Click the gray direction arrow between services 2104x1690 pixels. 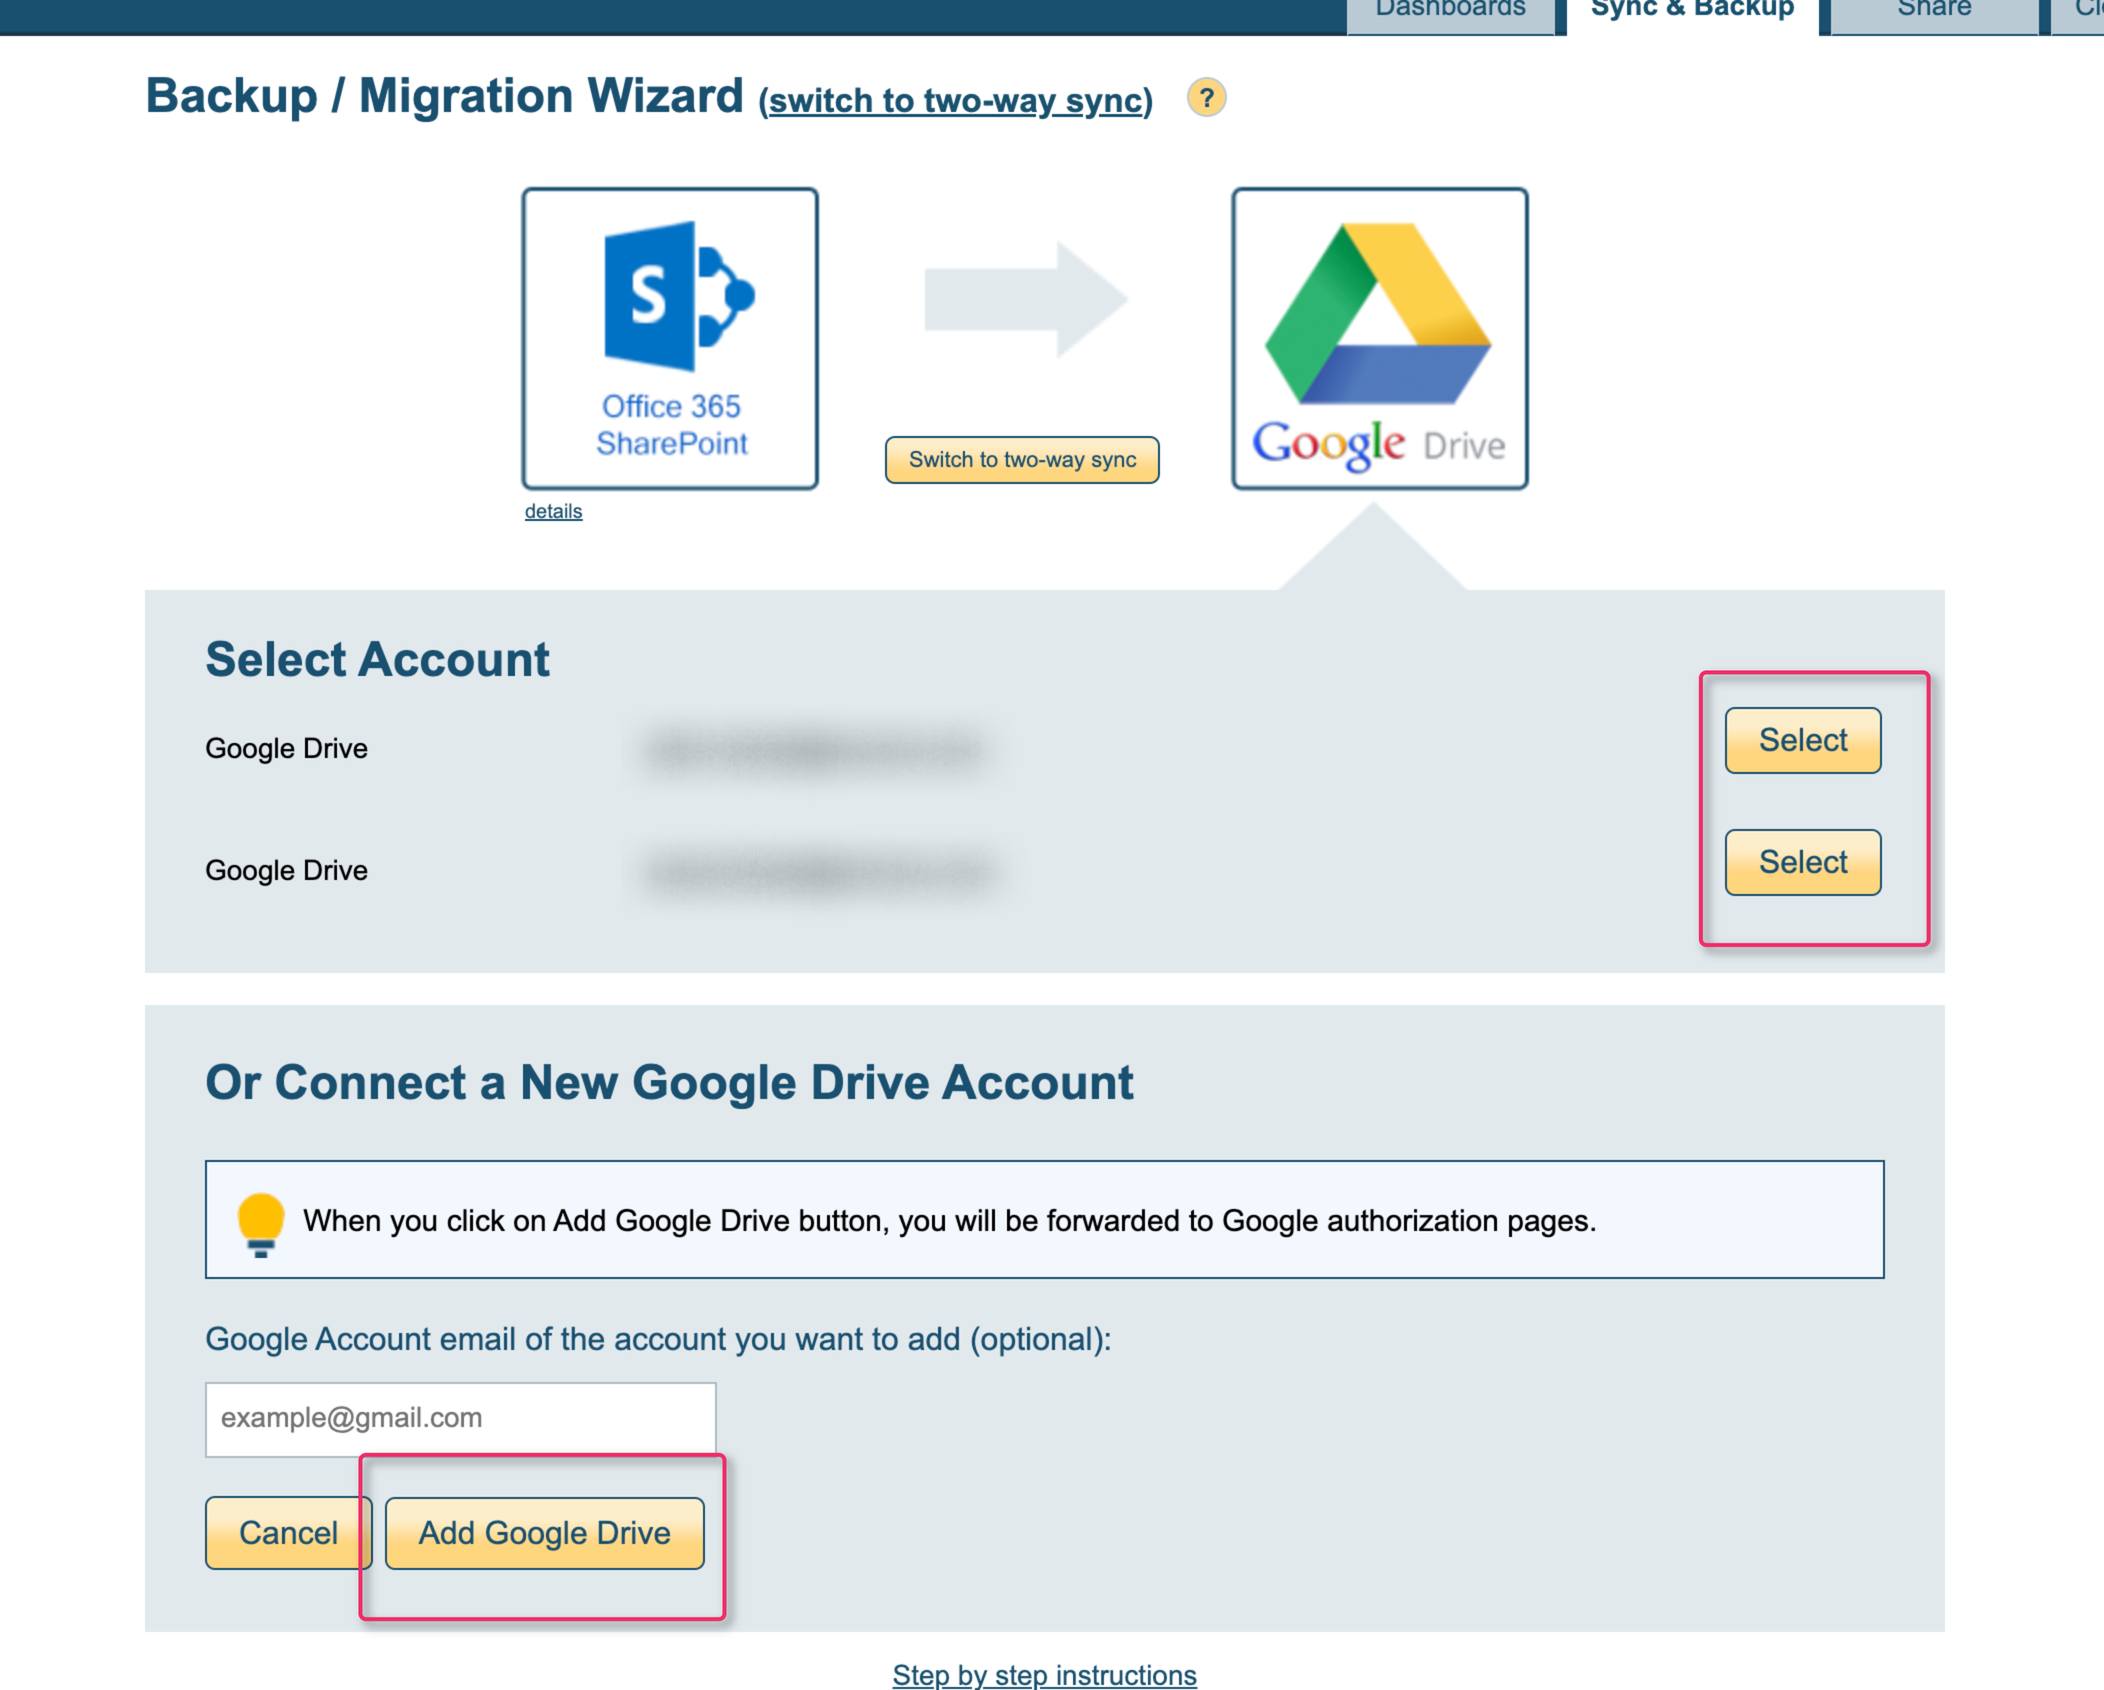(x=1026, y=299)
